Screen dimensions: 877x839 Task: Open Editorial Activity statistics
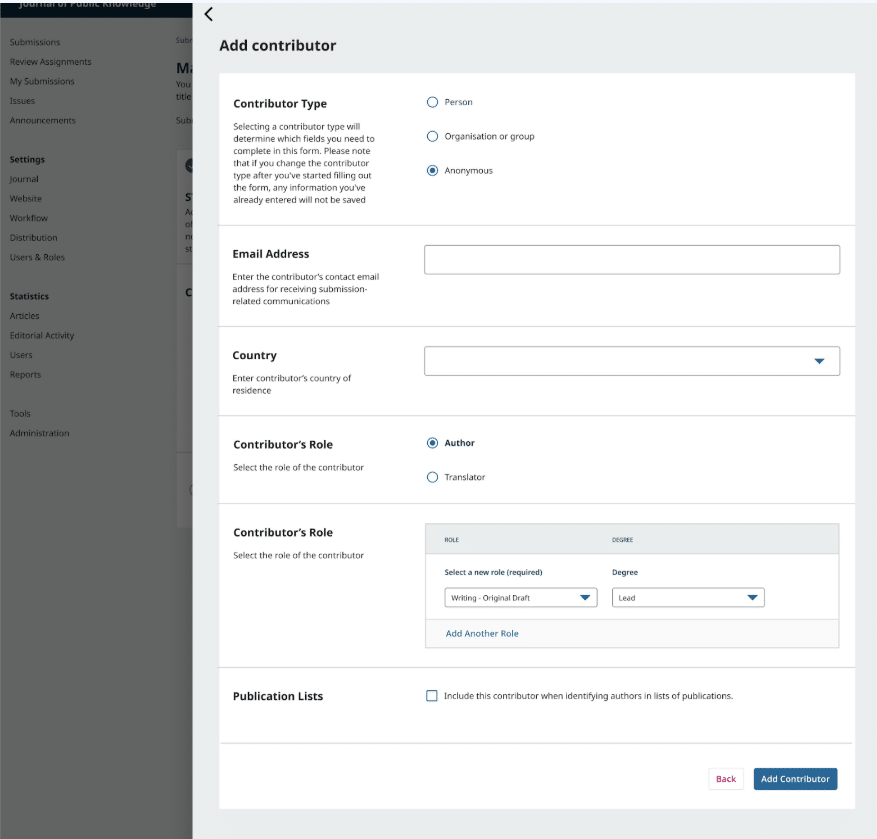coord(42,336)
